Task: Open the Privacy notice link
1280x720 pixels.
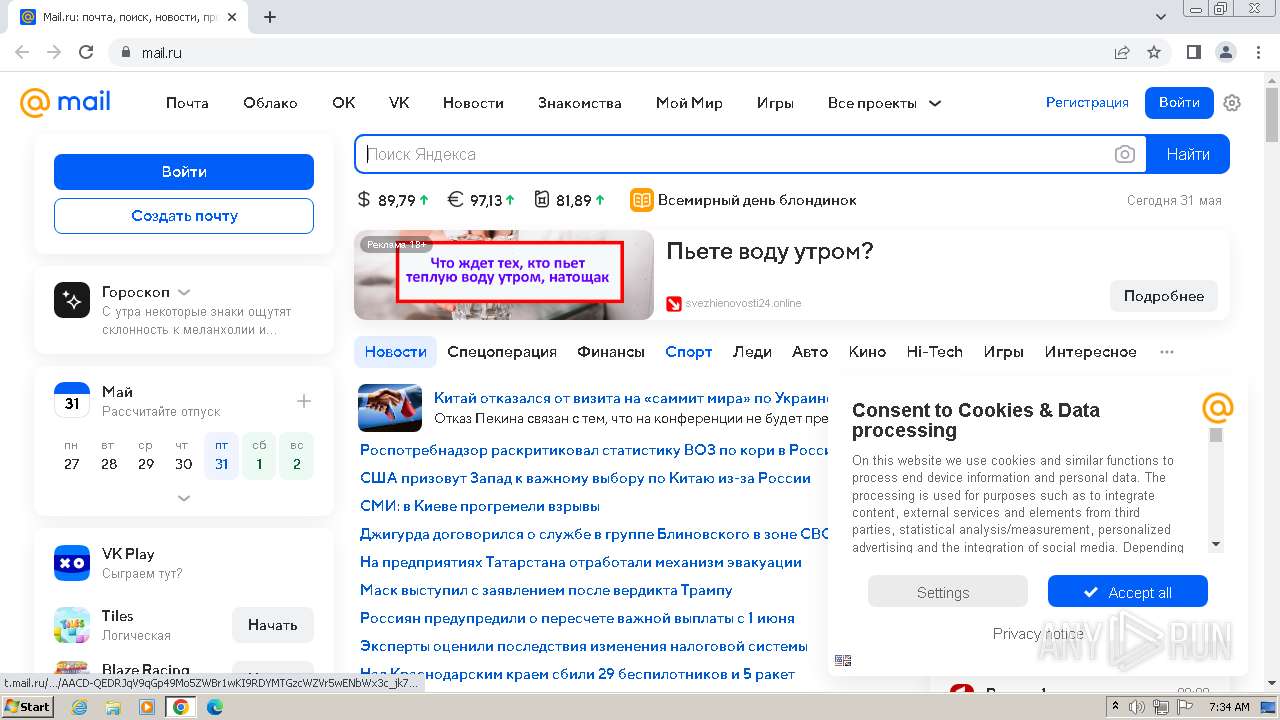Action: point(1038,634)
